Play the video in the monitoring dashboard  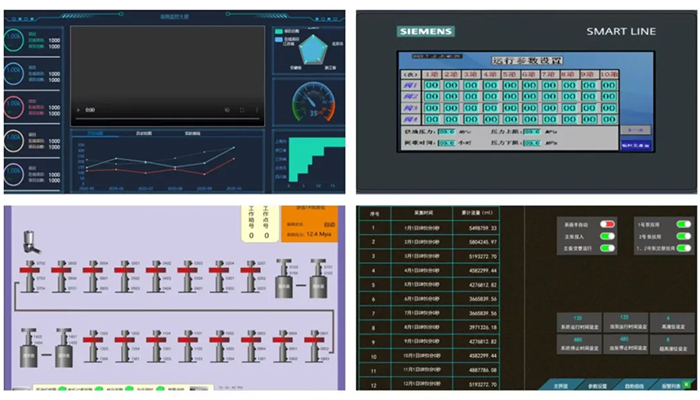pos(79,110)
